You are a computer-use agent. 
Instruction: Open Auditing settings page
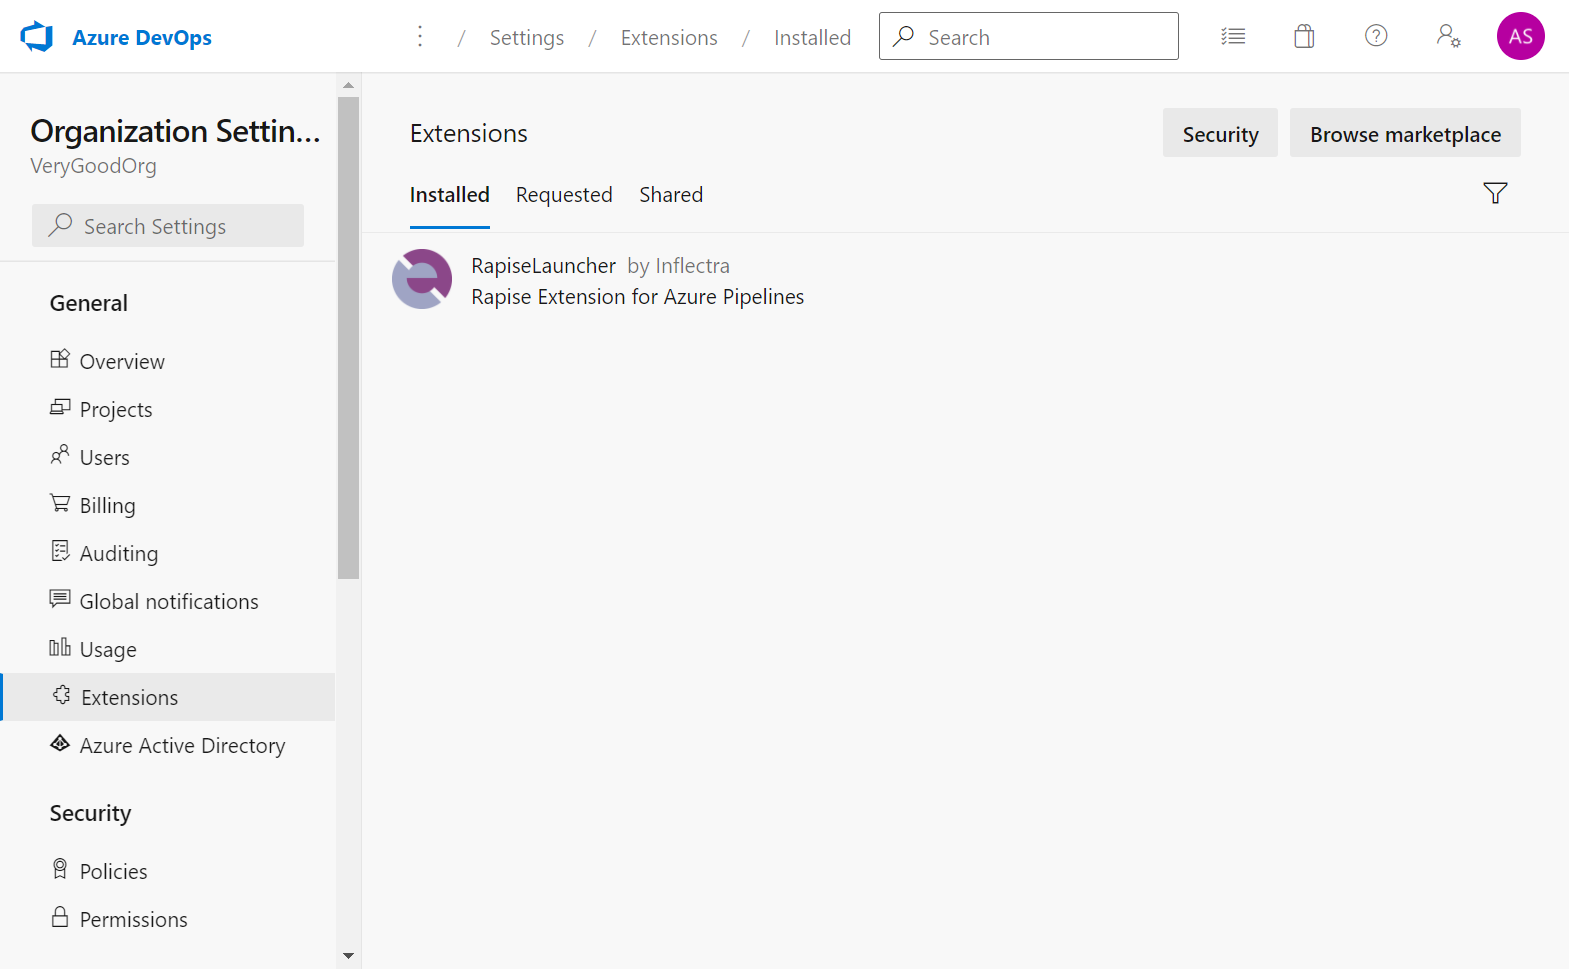[119, 554]
